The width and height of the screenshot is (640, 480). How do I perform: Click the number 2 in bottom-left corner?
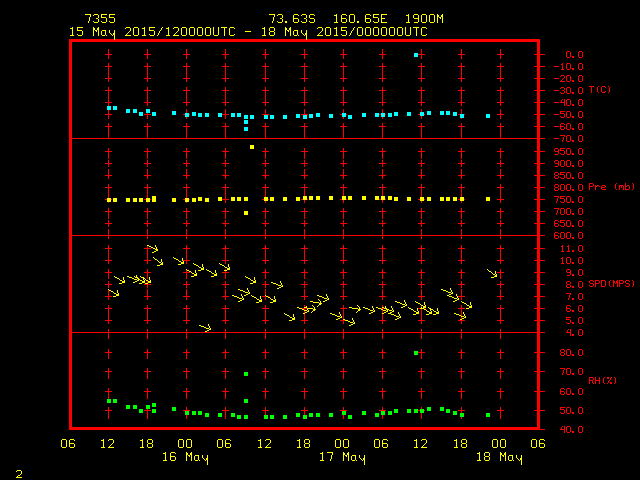[x=18, y=472]
